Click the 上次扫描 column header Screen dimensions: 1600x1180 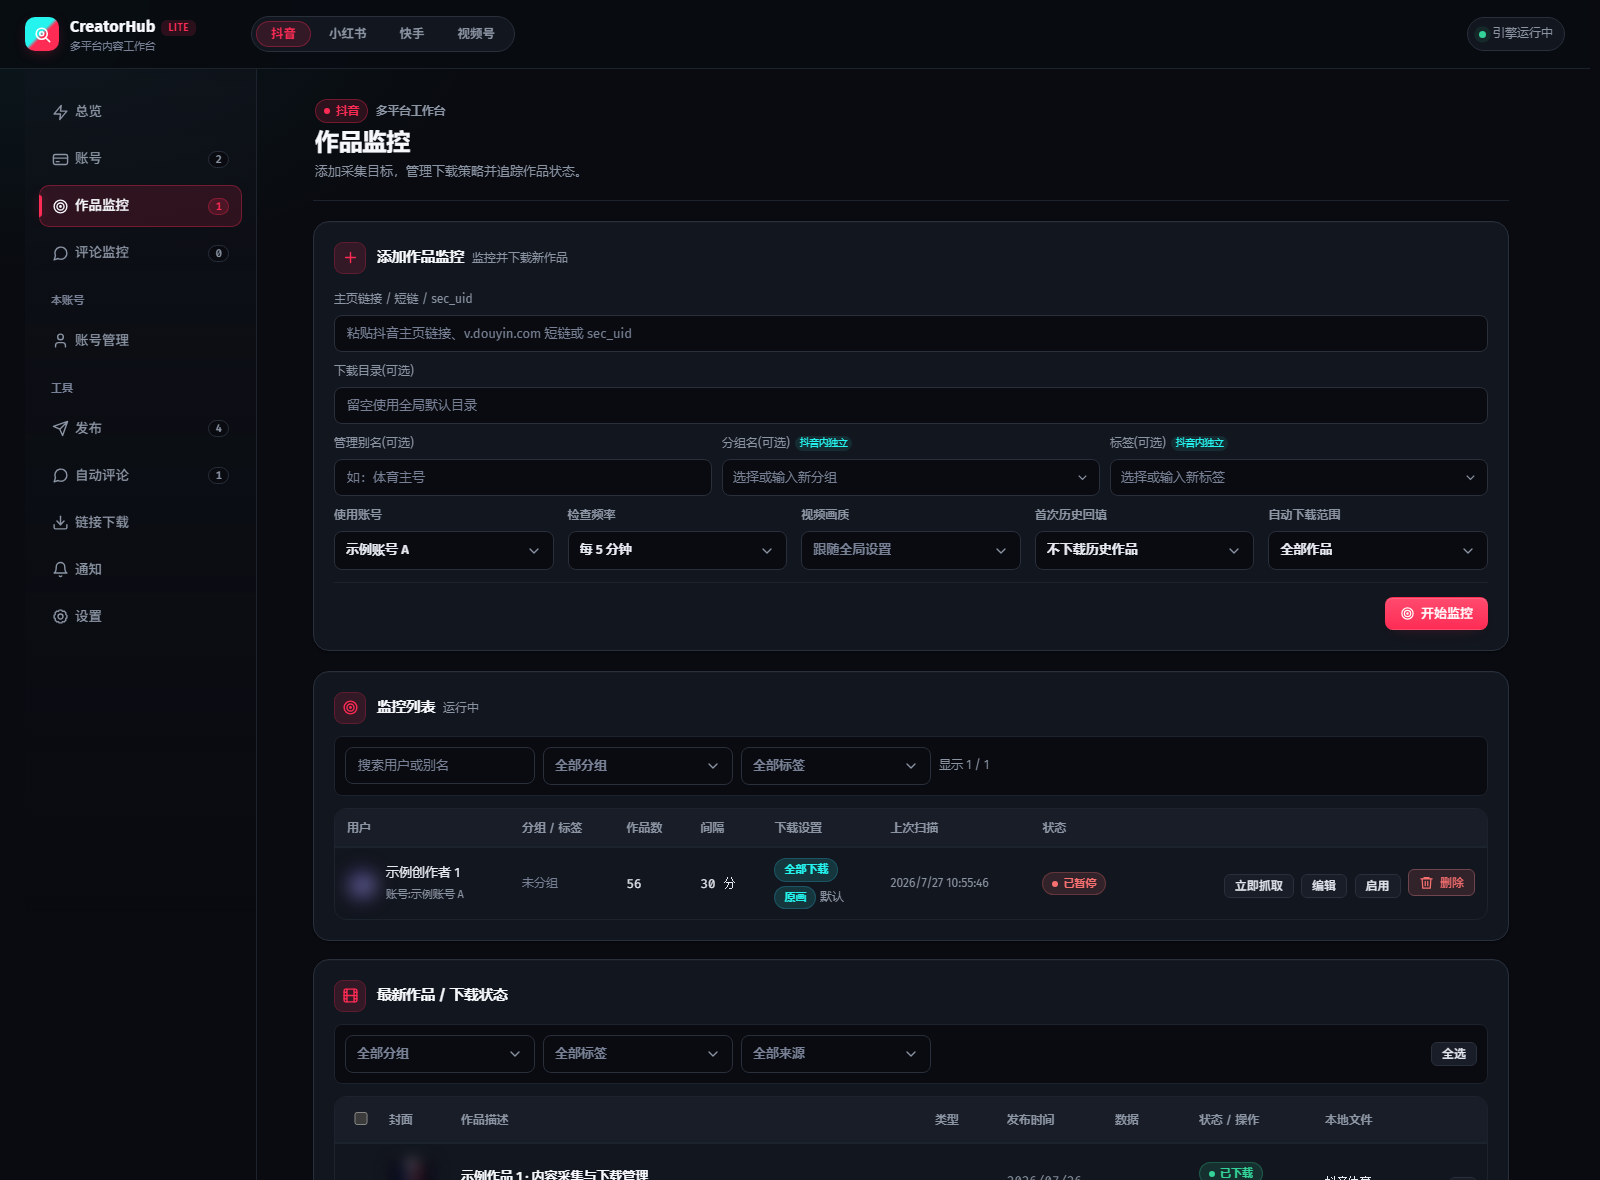tap(914, 828)
